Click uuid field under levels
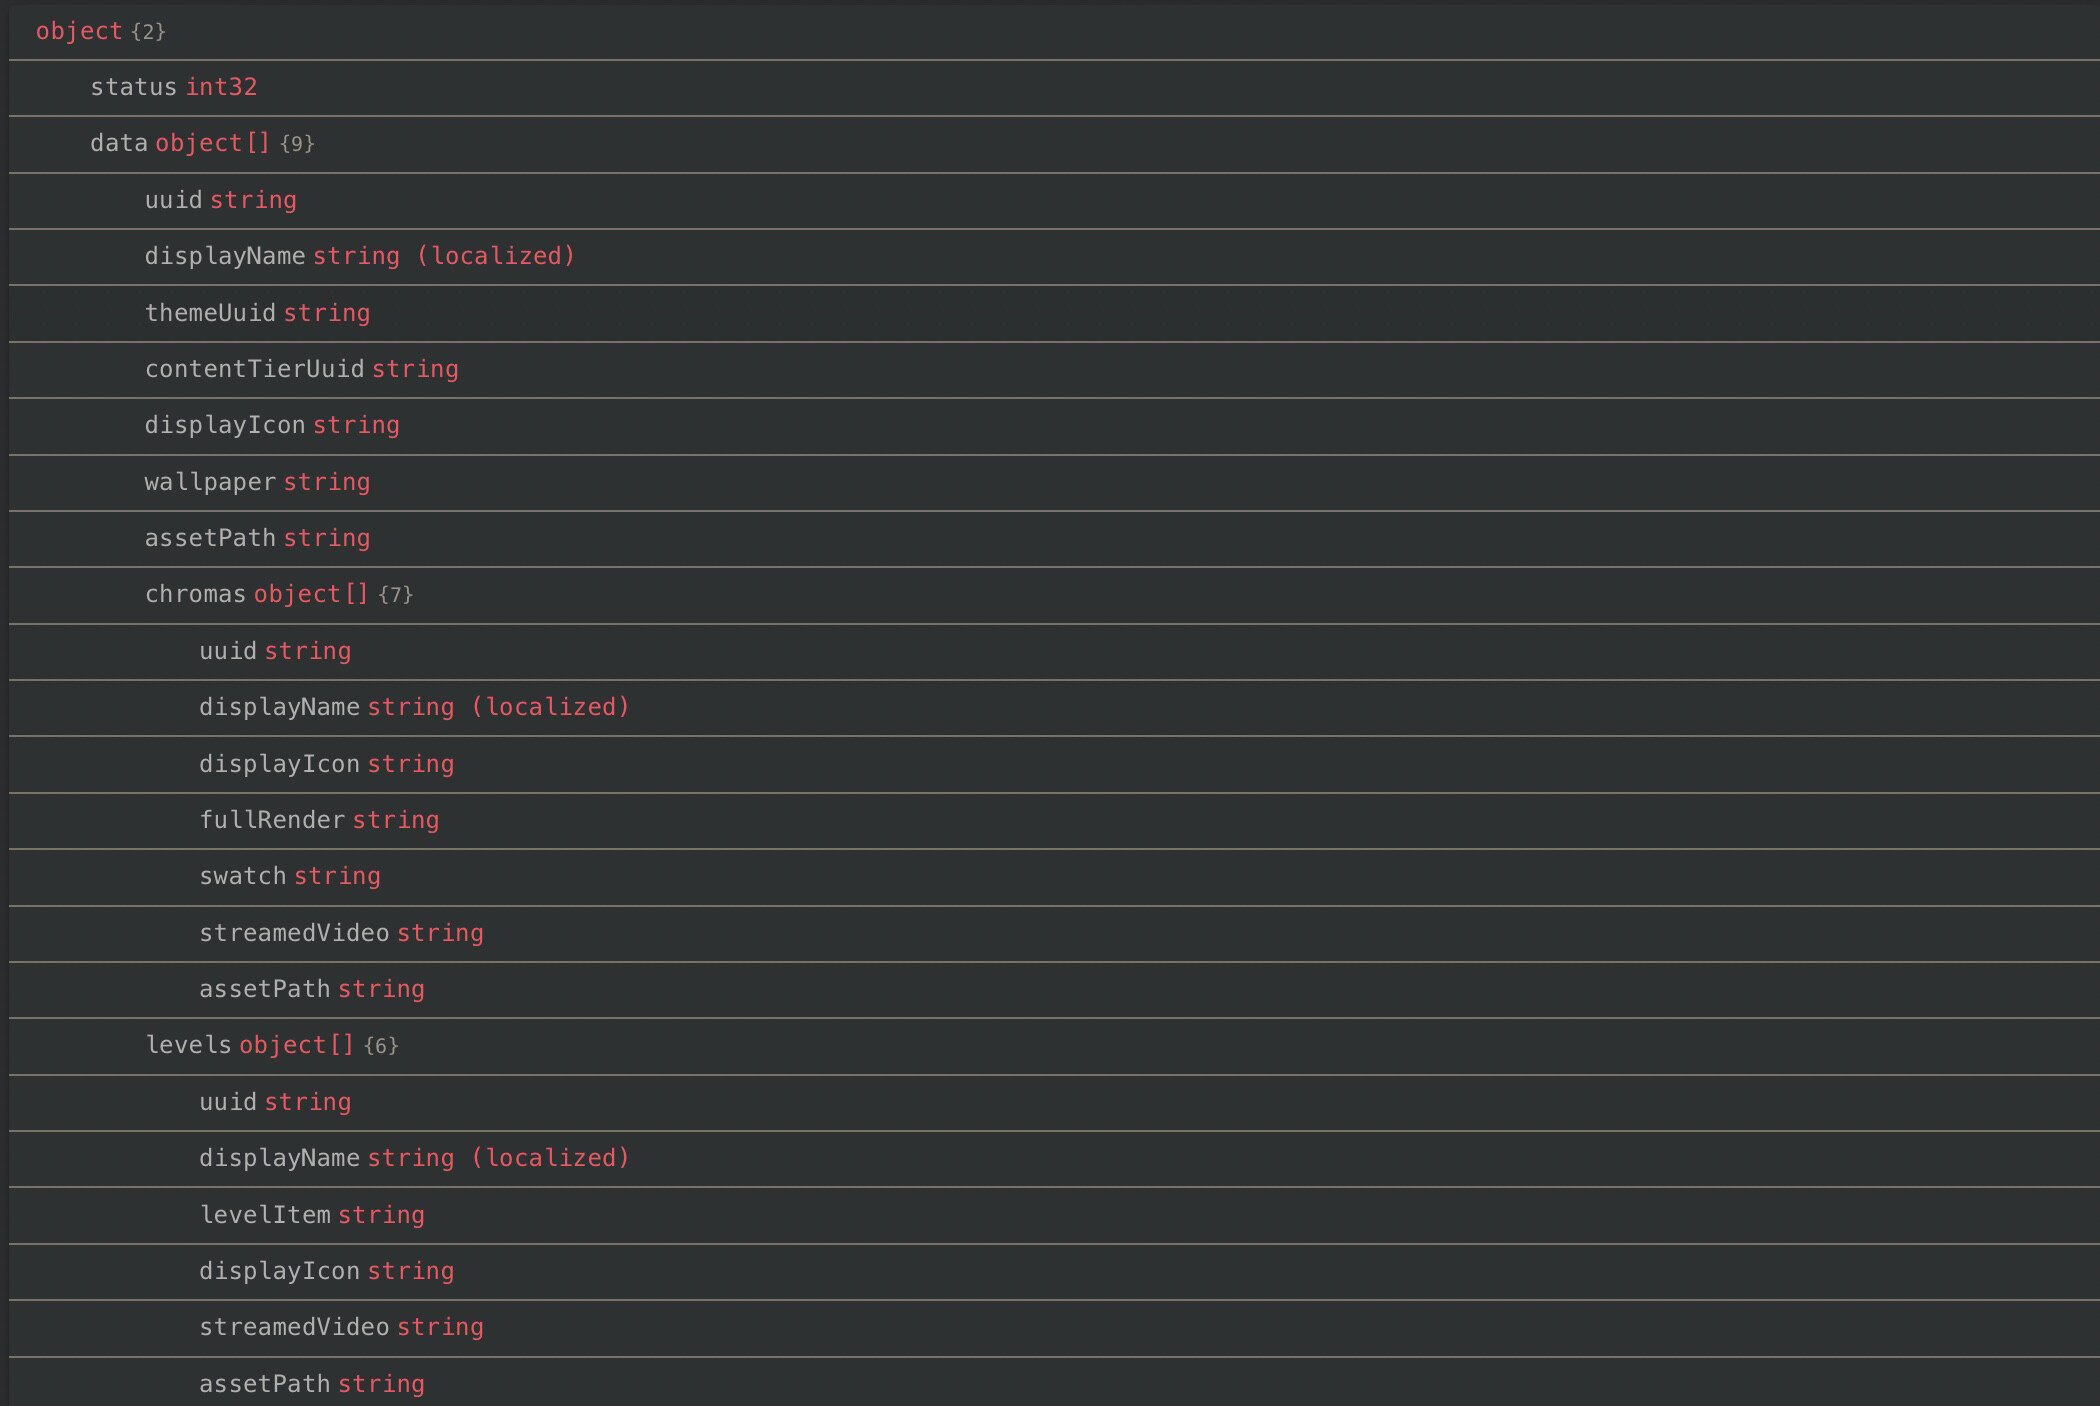Image resolution: width=2100 pixels, height=1406 pixels. pyautogui.click(x=228, y=1103)
